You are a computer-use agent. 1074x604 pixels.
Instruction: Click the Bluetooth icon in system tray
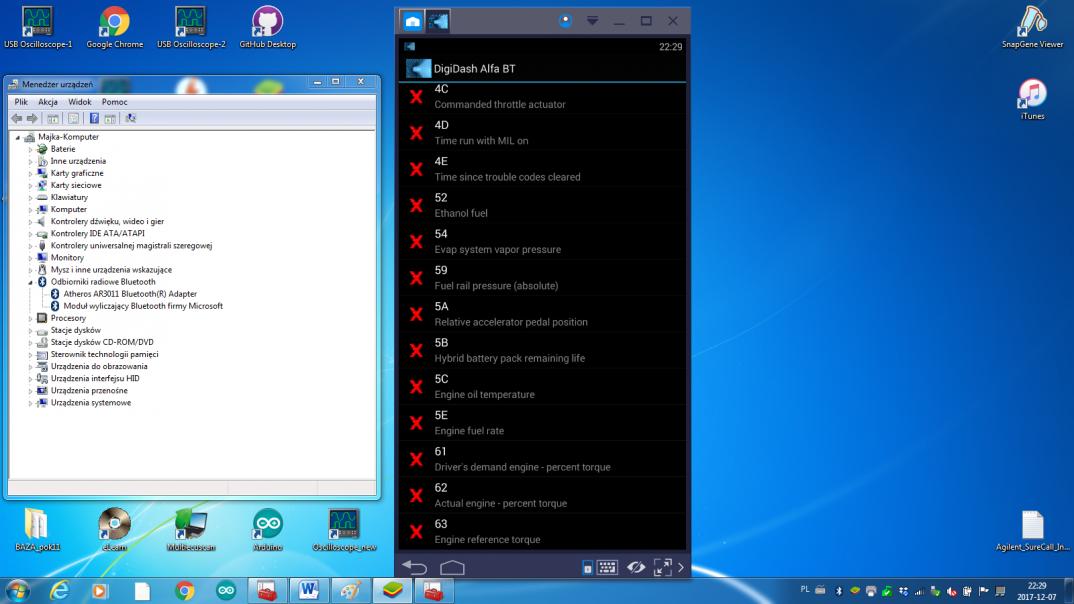click(840, 591)
